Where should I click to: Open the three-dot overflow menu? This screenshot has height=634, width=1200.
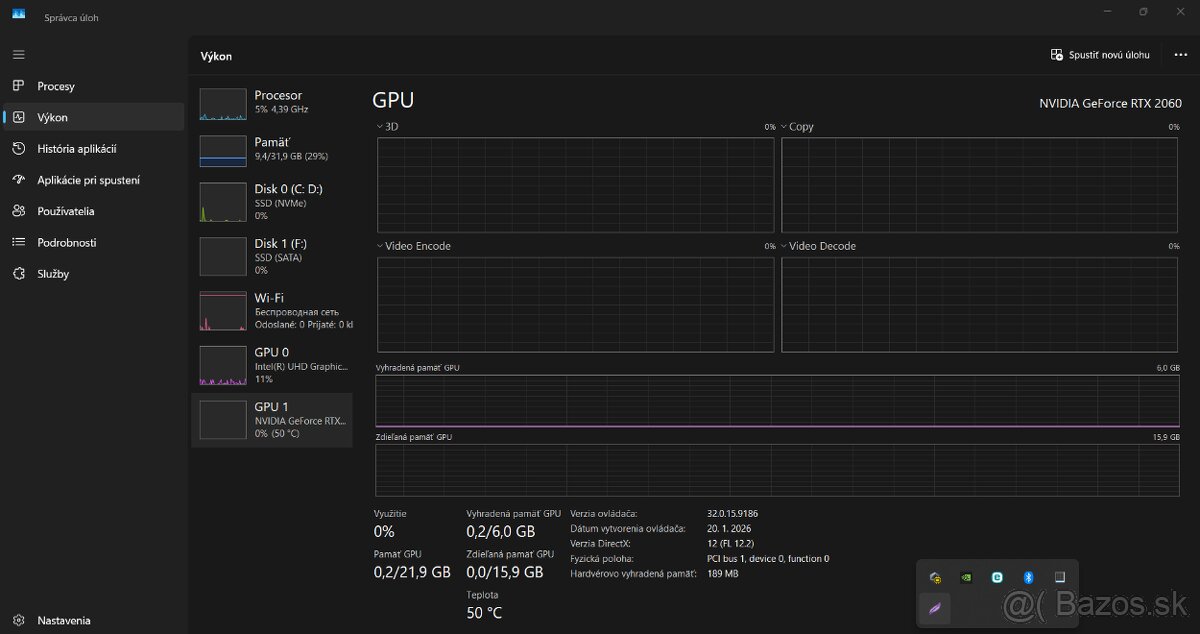(1180, 55)
